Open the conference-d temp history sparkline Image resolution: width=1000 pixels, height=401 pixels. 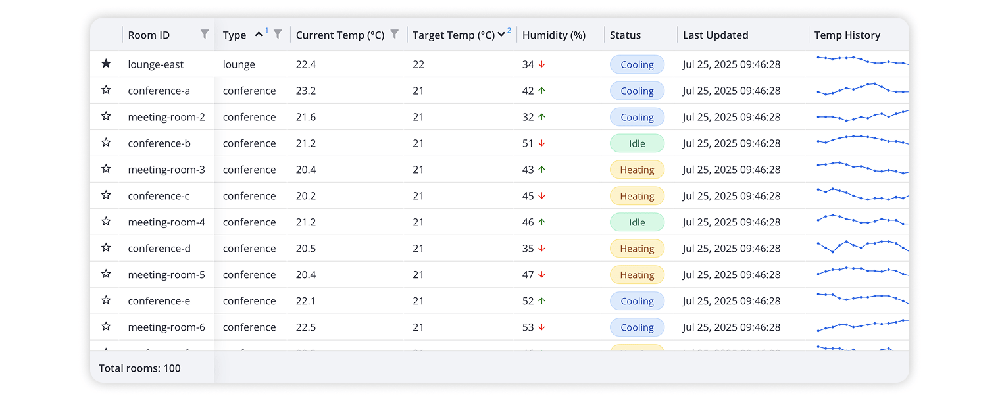[861, 246]
